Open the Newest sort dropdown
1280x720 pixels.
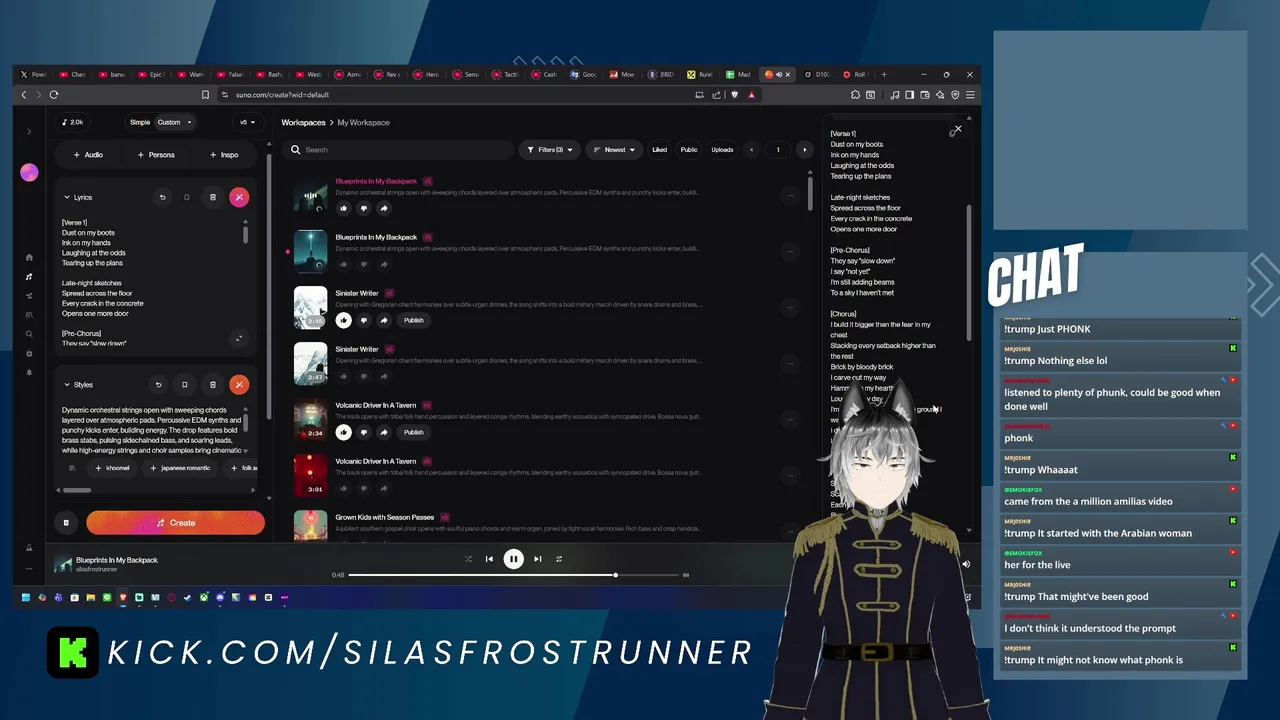614,150
